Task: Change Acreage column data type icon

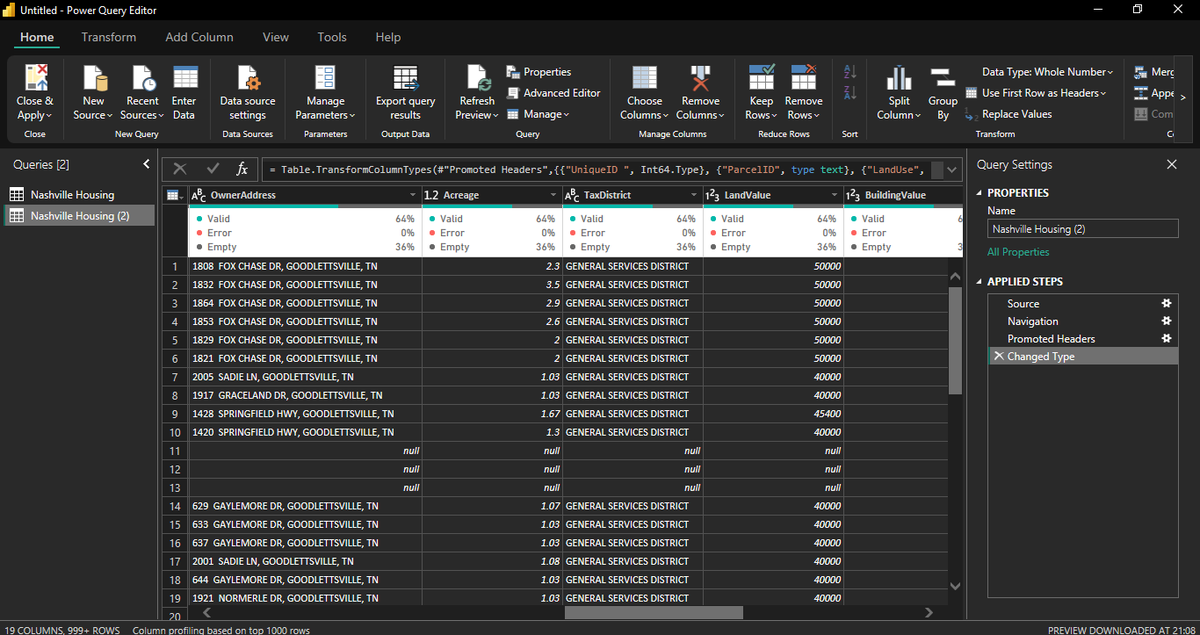Action: click(x=433, y=195)
